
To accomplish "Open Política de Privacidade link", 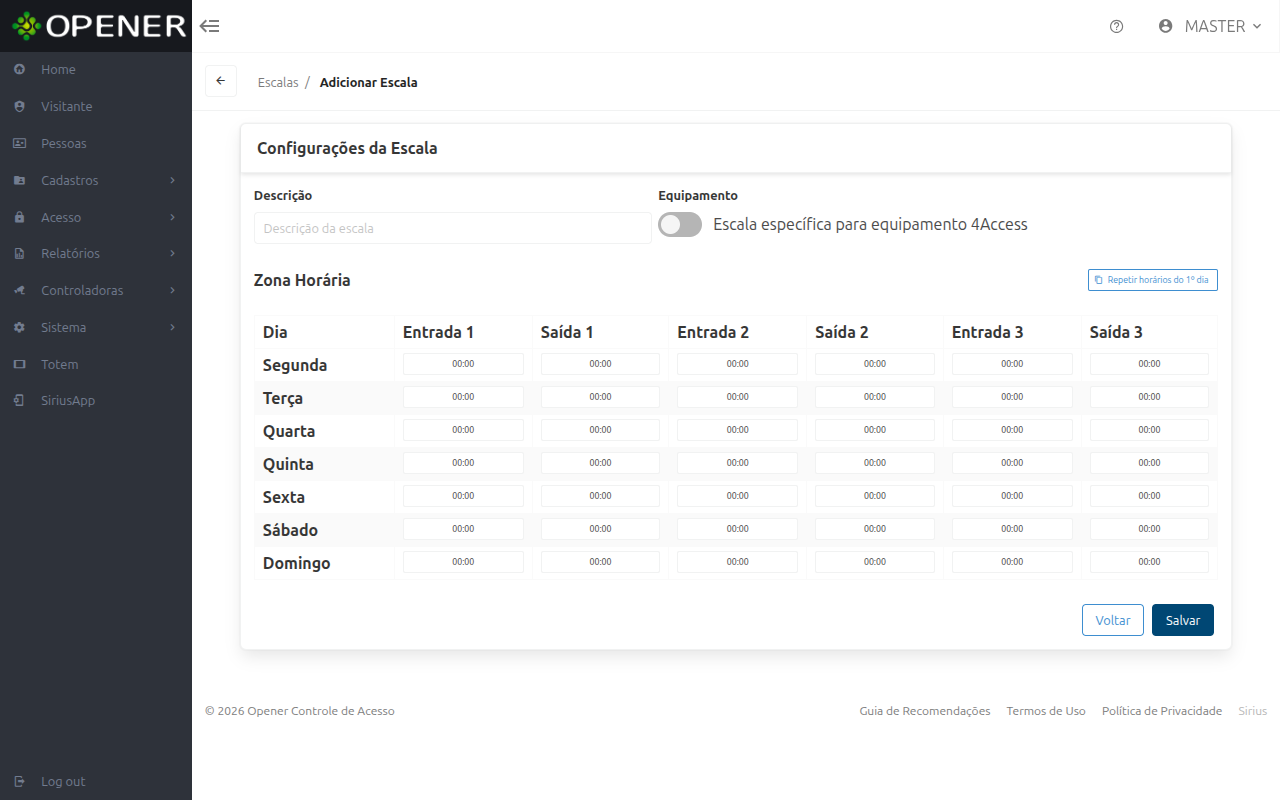I will pyautogui.click(x=1162, y=711).
